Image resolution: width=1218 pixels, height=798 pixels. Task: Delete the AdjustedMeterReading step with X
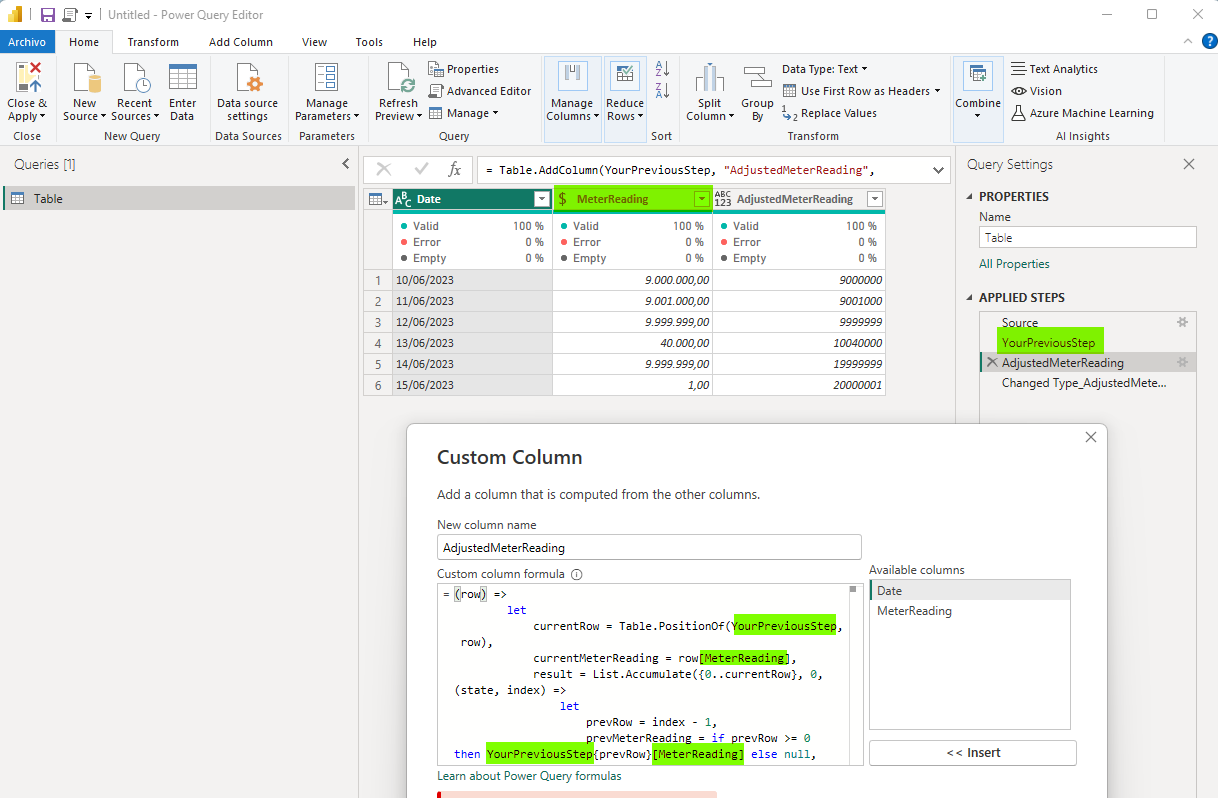pyautogui.click(x=992, y=362)
